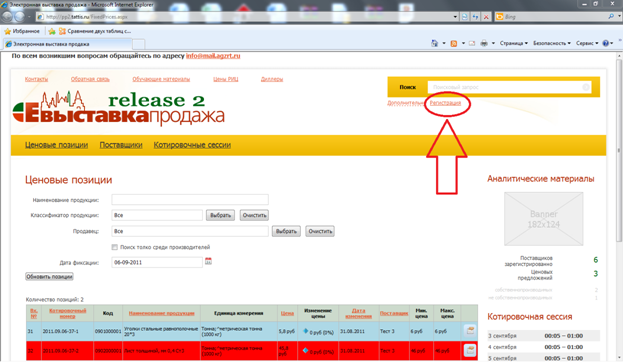This screenshot has height=362, width=623.
Task: Open the Безопасность dropdown menu
Action: [x=552, y=43]
